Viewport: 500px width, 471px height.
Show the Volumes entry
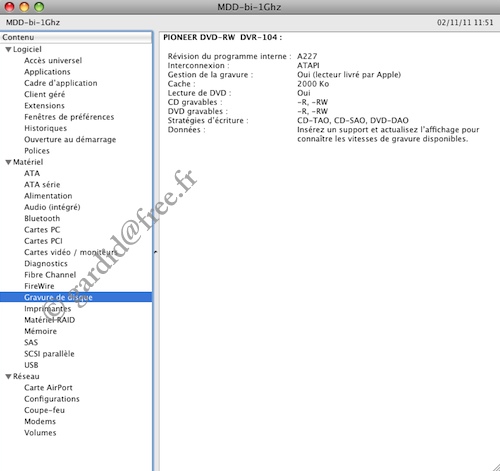[40, 433]
